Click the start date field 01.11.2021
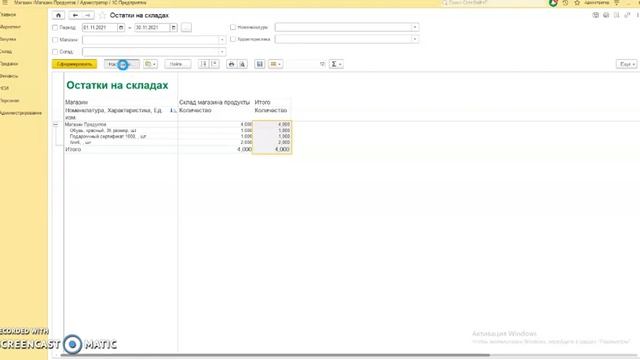 [x=100, y=28]
